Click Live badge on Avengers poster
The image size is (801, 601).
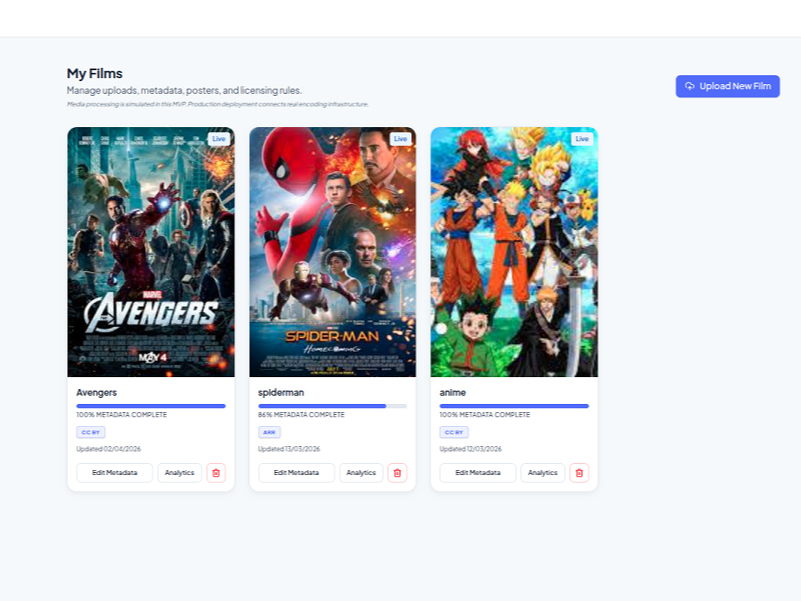[219, 139]
